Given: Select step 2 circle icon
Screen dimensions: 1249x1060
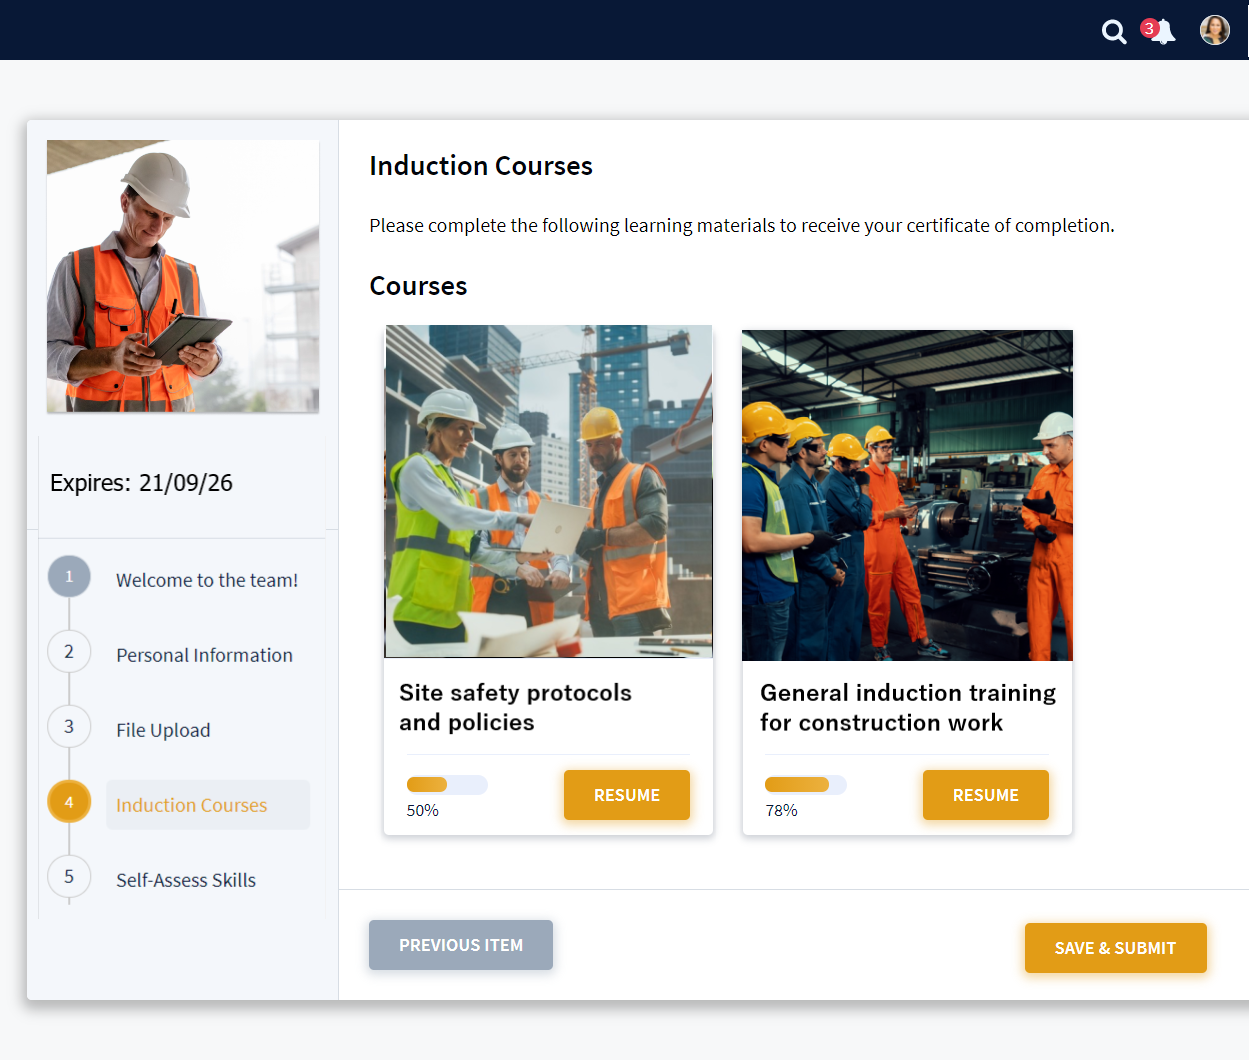Looking at the screenshot, I should tap(69, 652).
